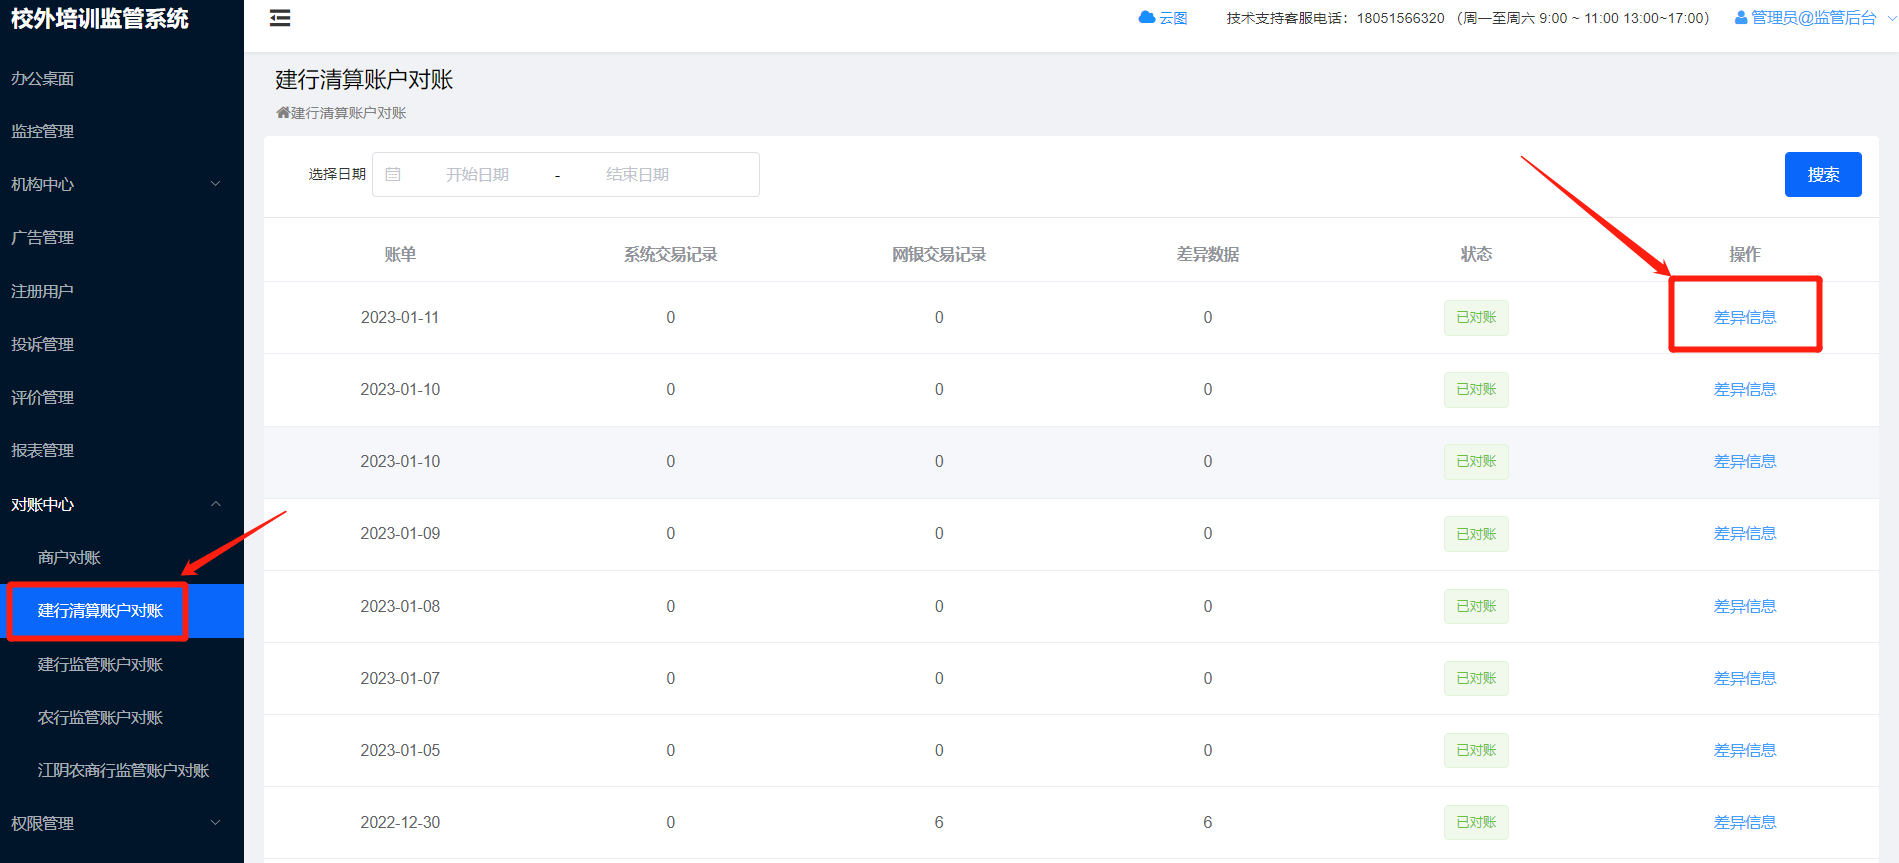1899x863 pixels.
Task: Click the admin user avatar icon
Action: click(x=1741, y=18)
